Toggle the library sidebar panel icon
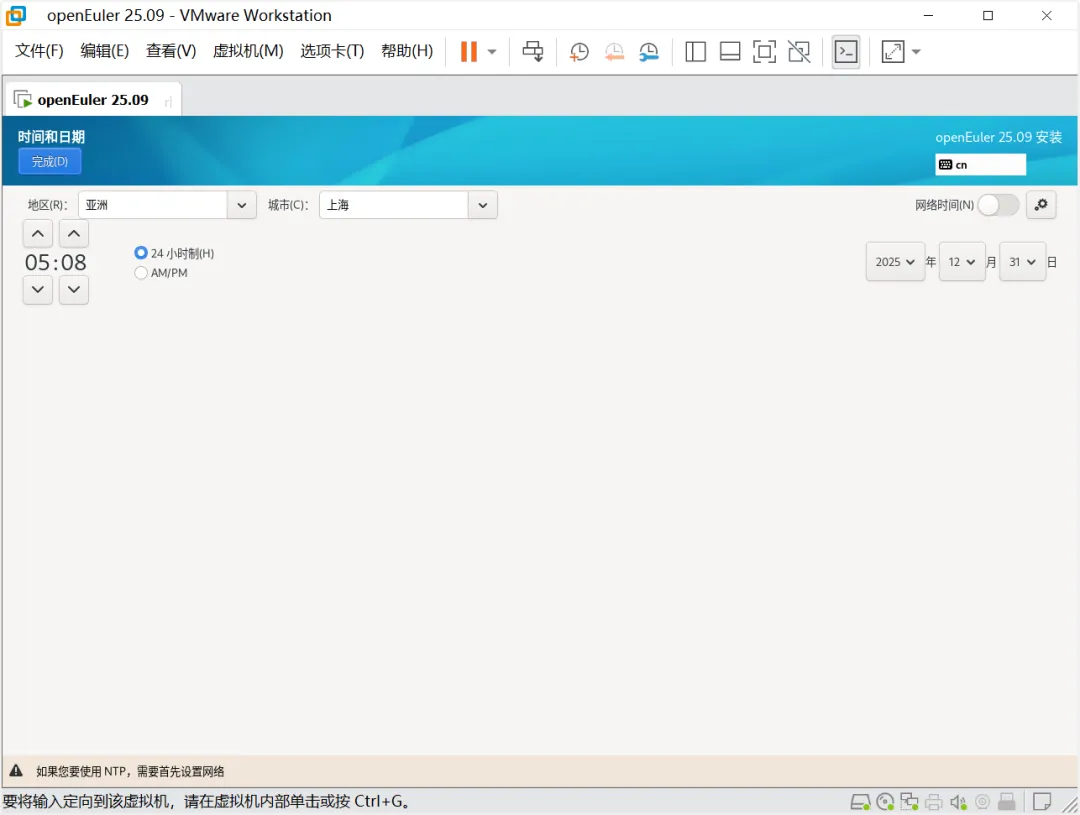The image size is (1080, 815). pos(696,52)
